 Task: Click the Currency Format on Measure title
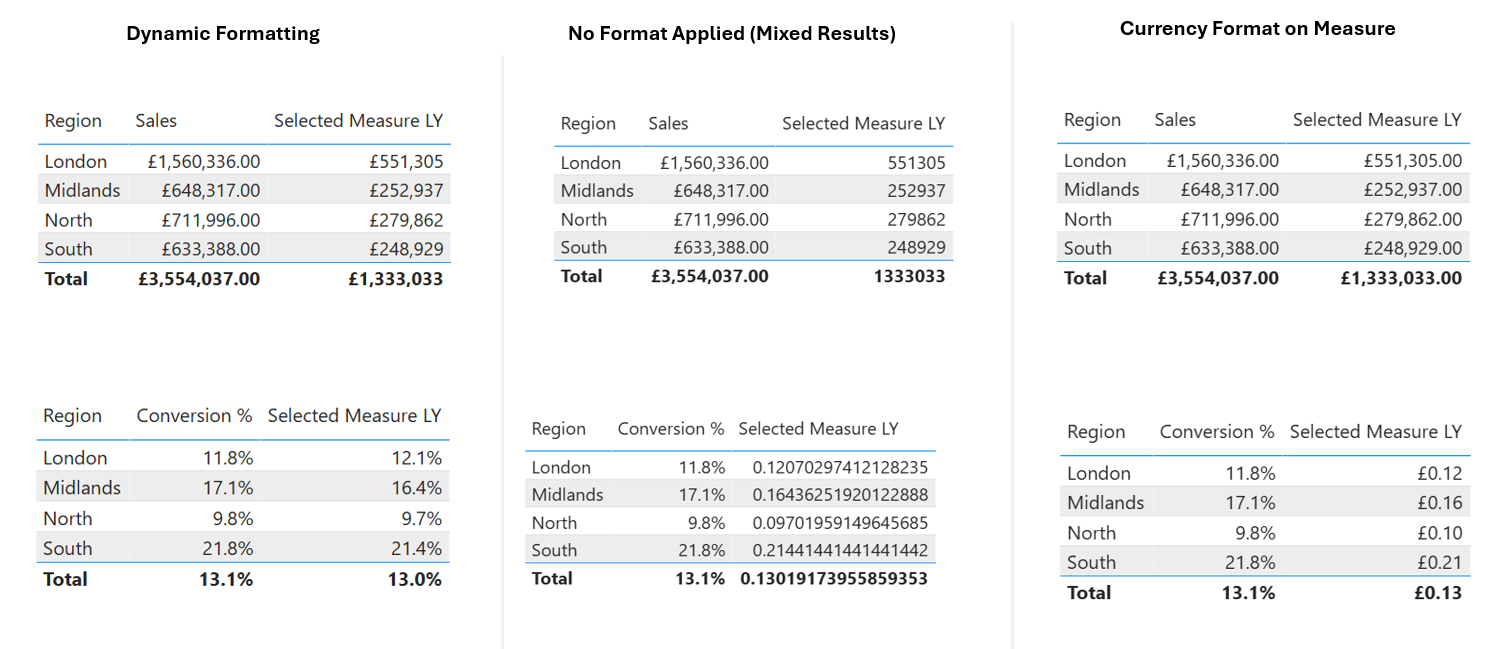tap(1257, 29)
